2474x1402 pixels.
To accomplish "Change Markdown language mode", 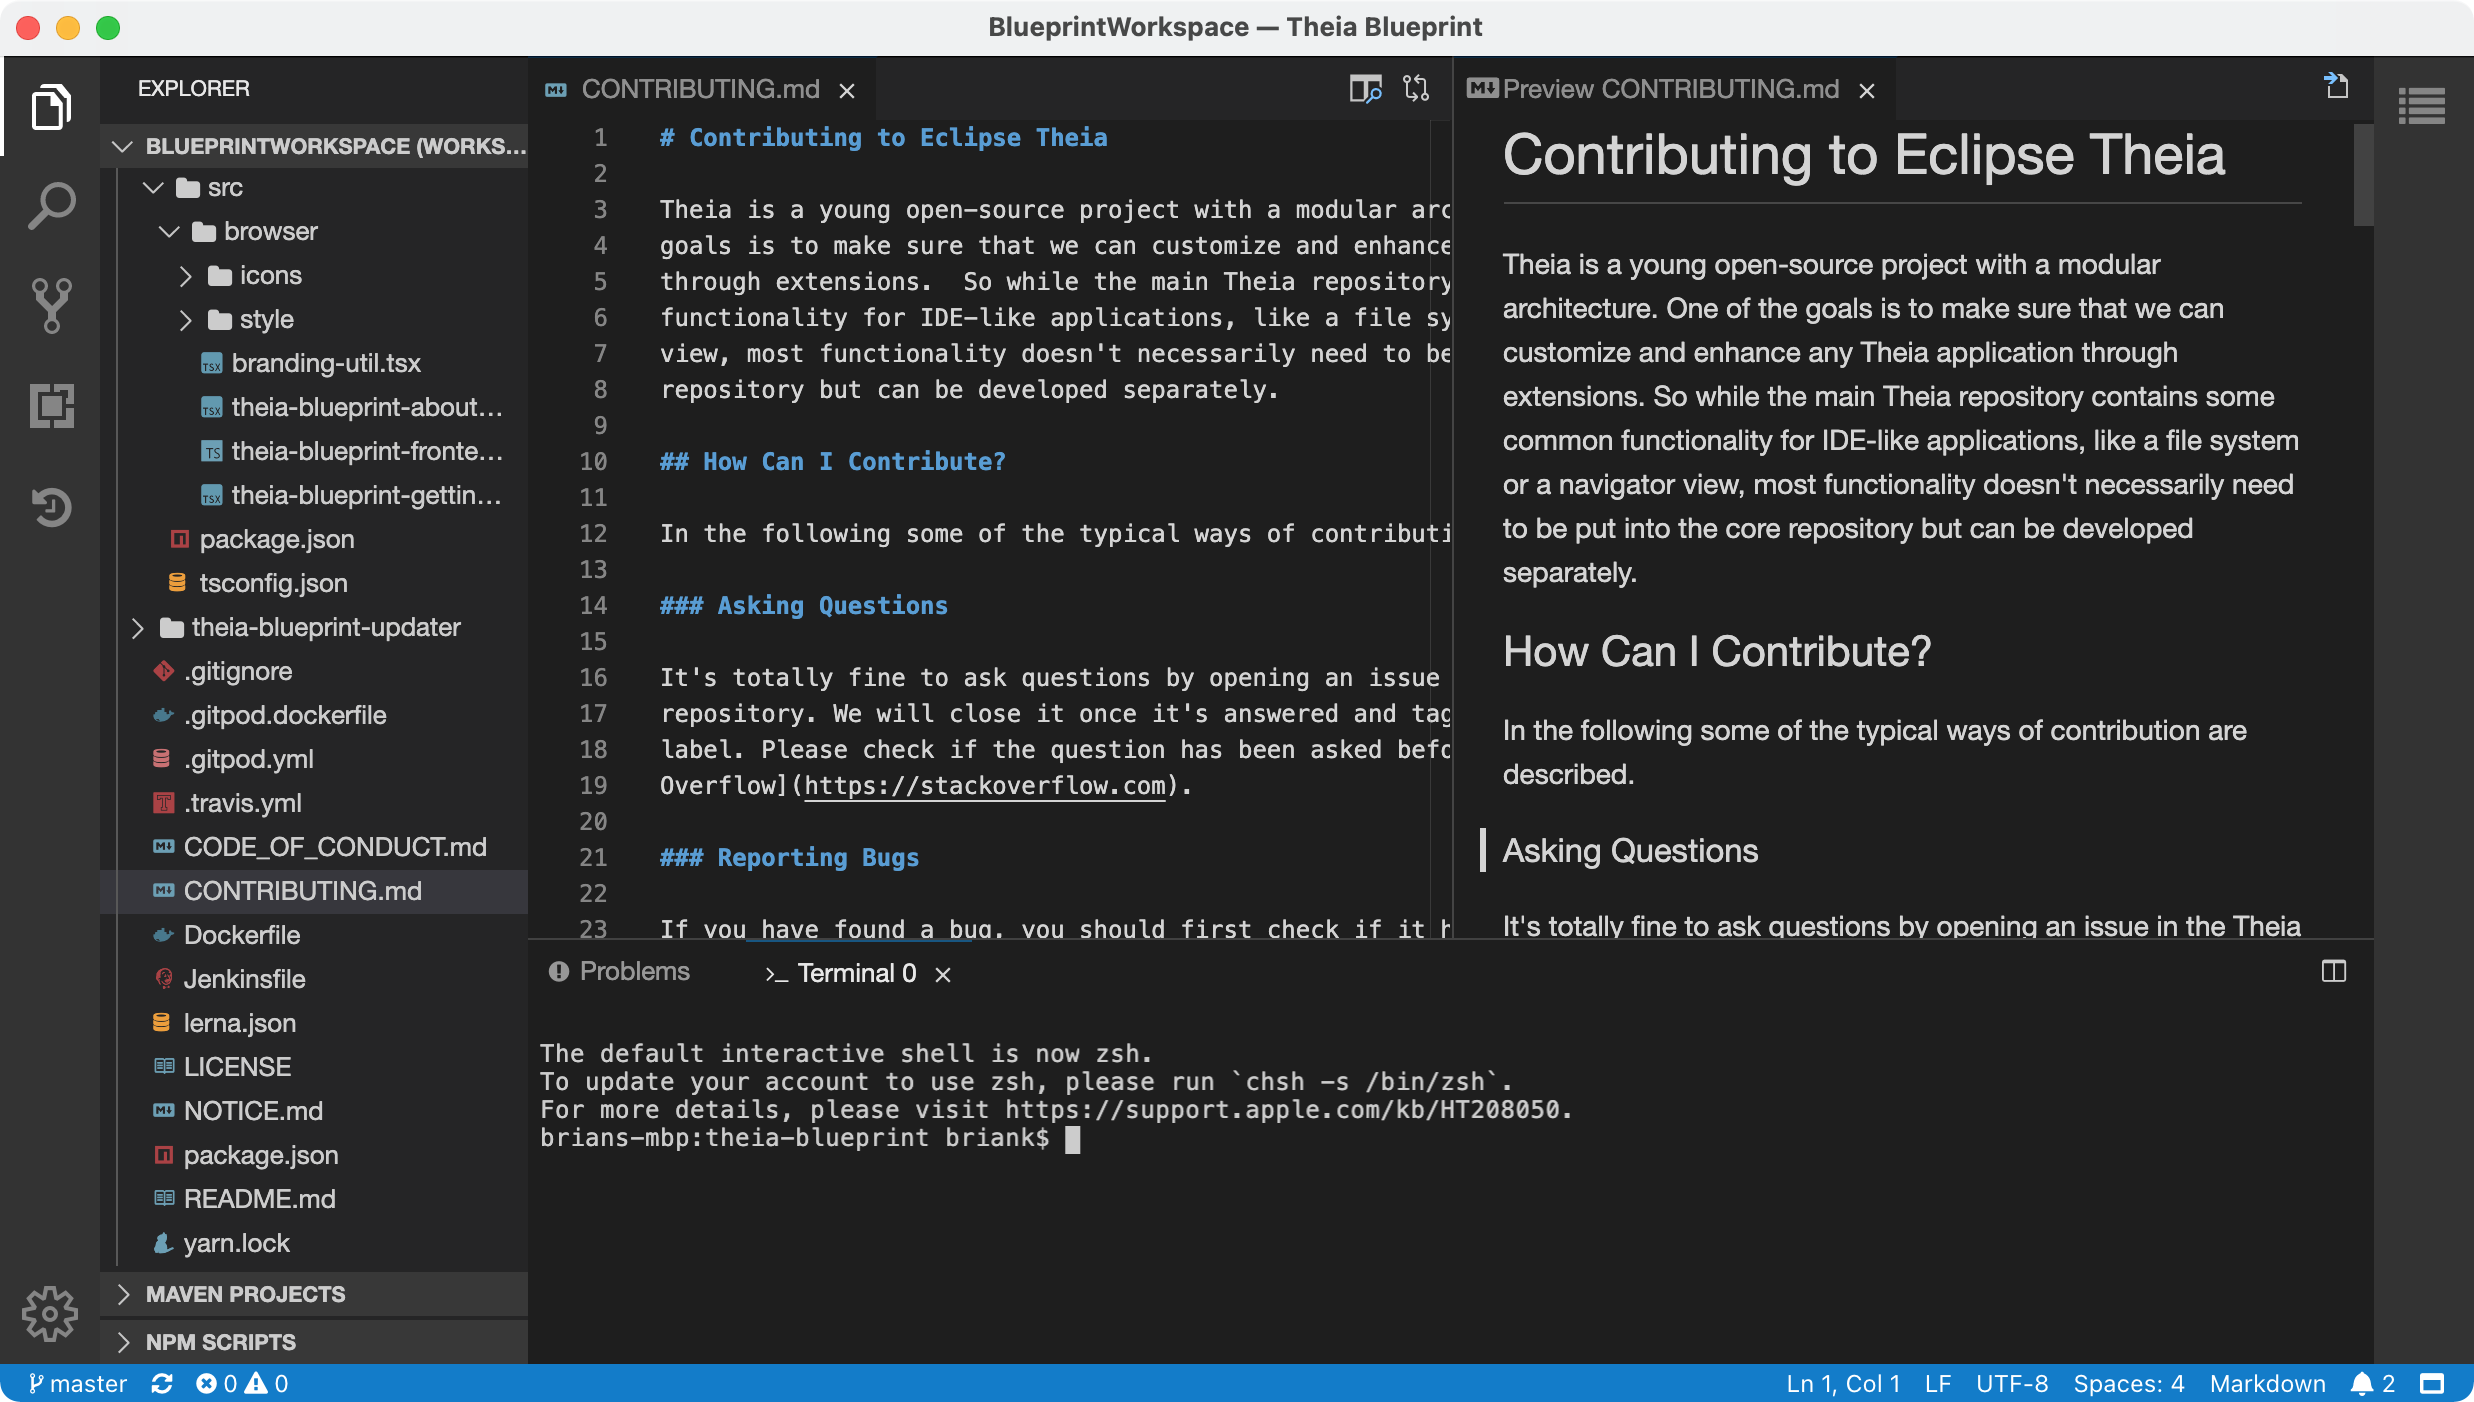I will (2268, 1384).
